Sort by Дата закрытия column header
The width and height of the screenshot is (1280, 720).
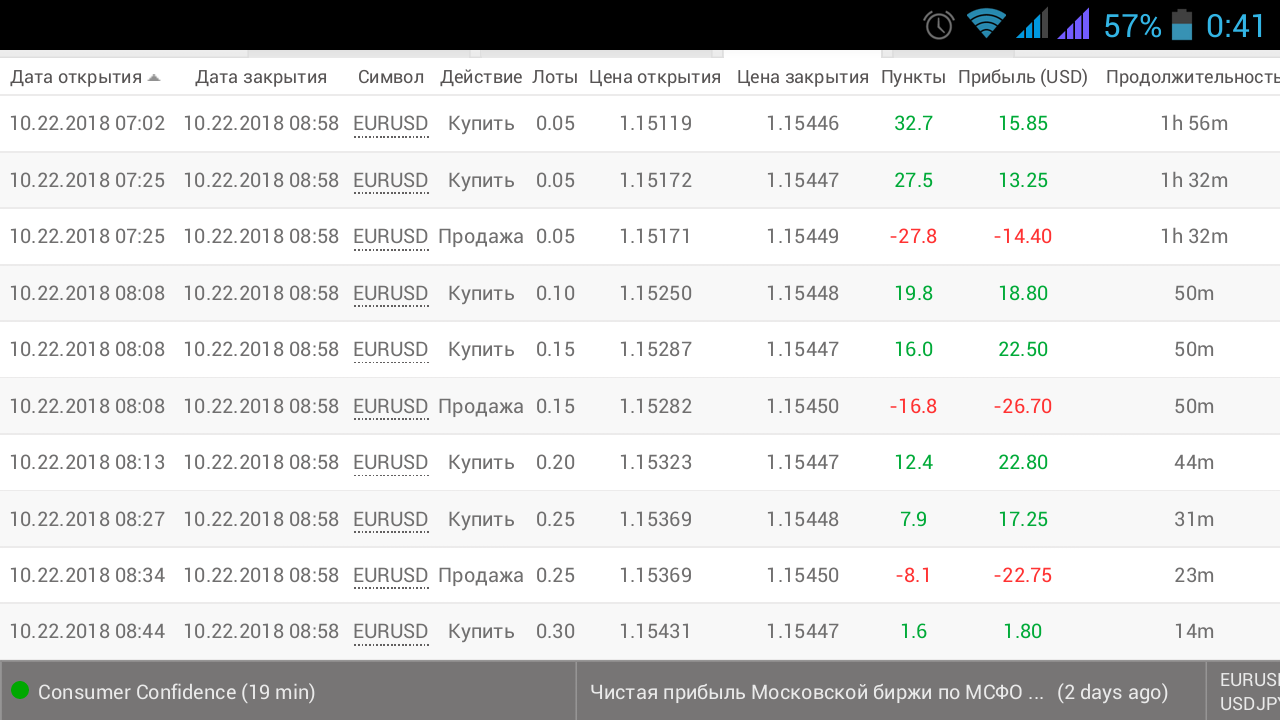(x=261, y=77)
